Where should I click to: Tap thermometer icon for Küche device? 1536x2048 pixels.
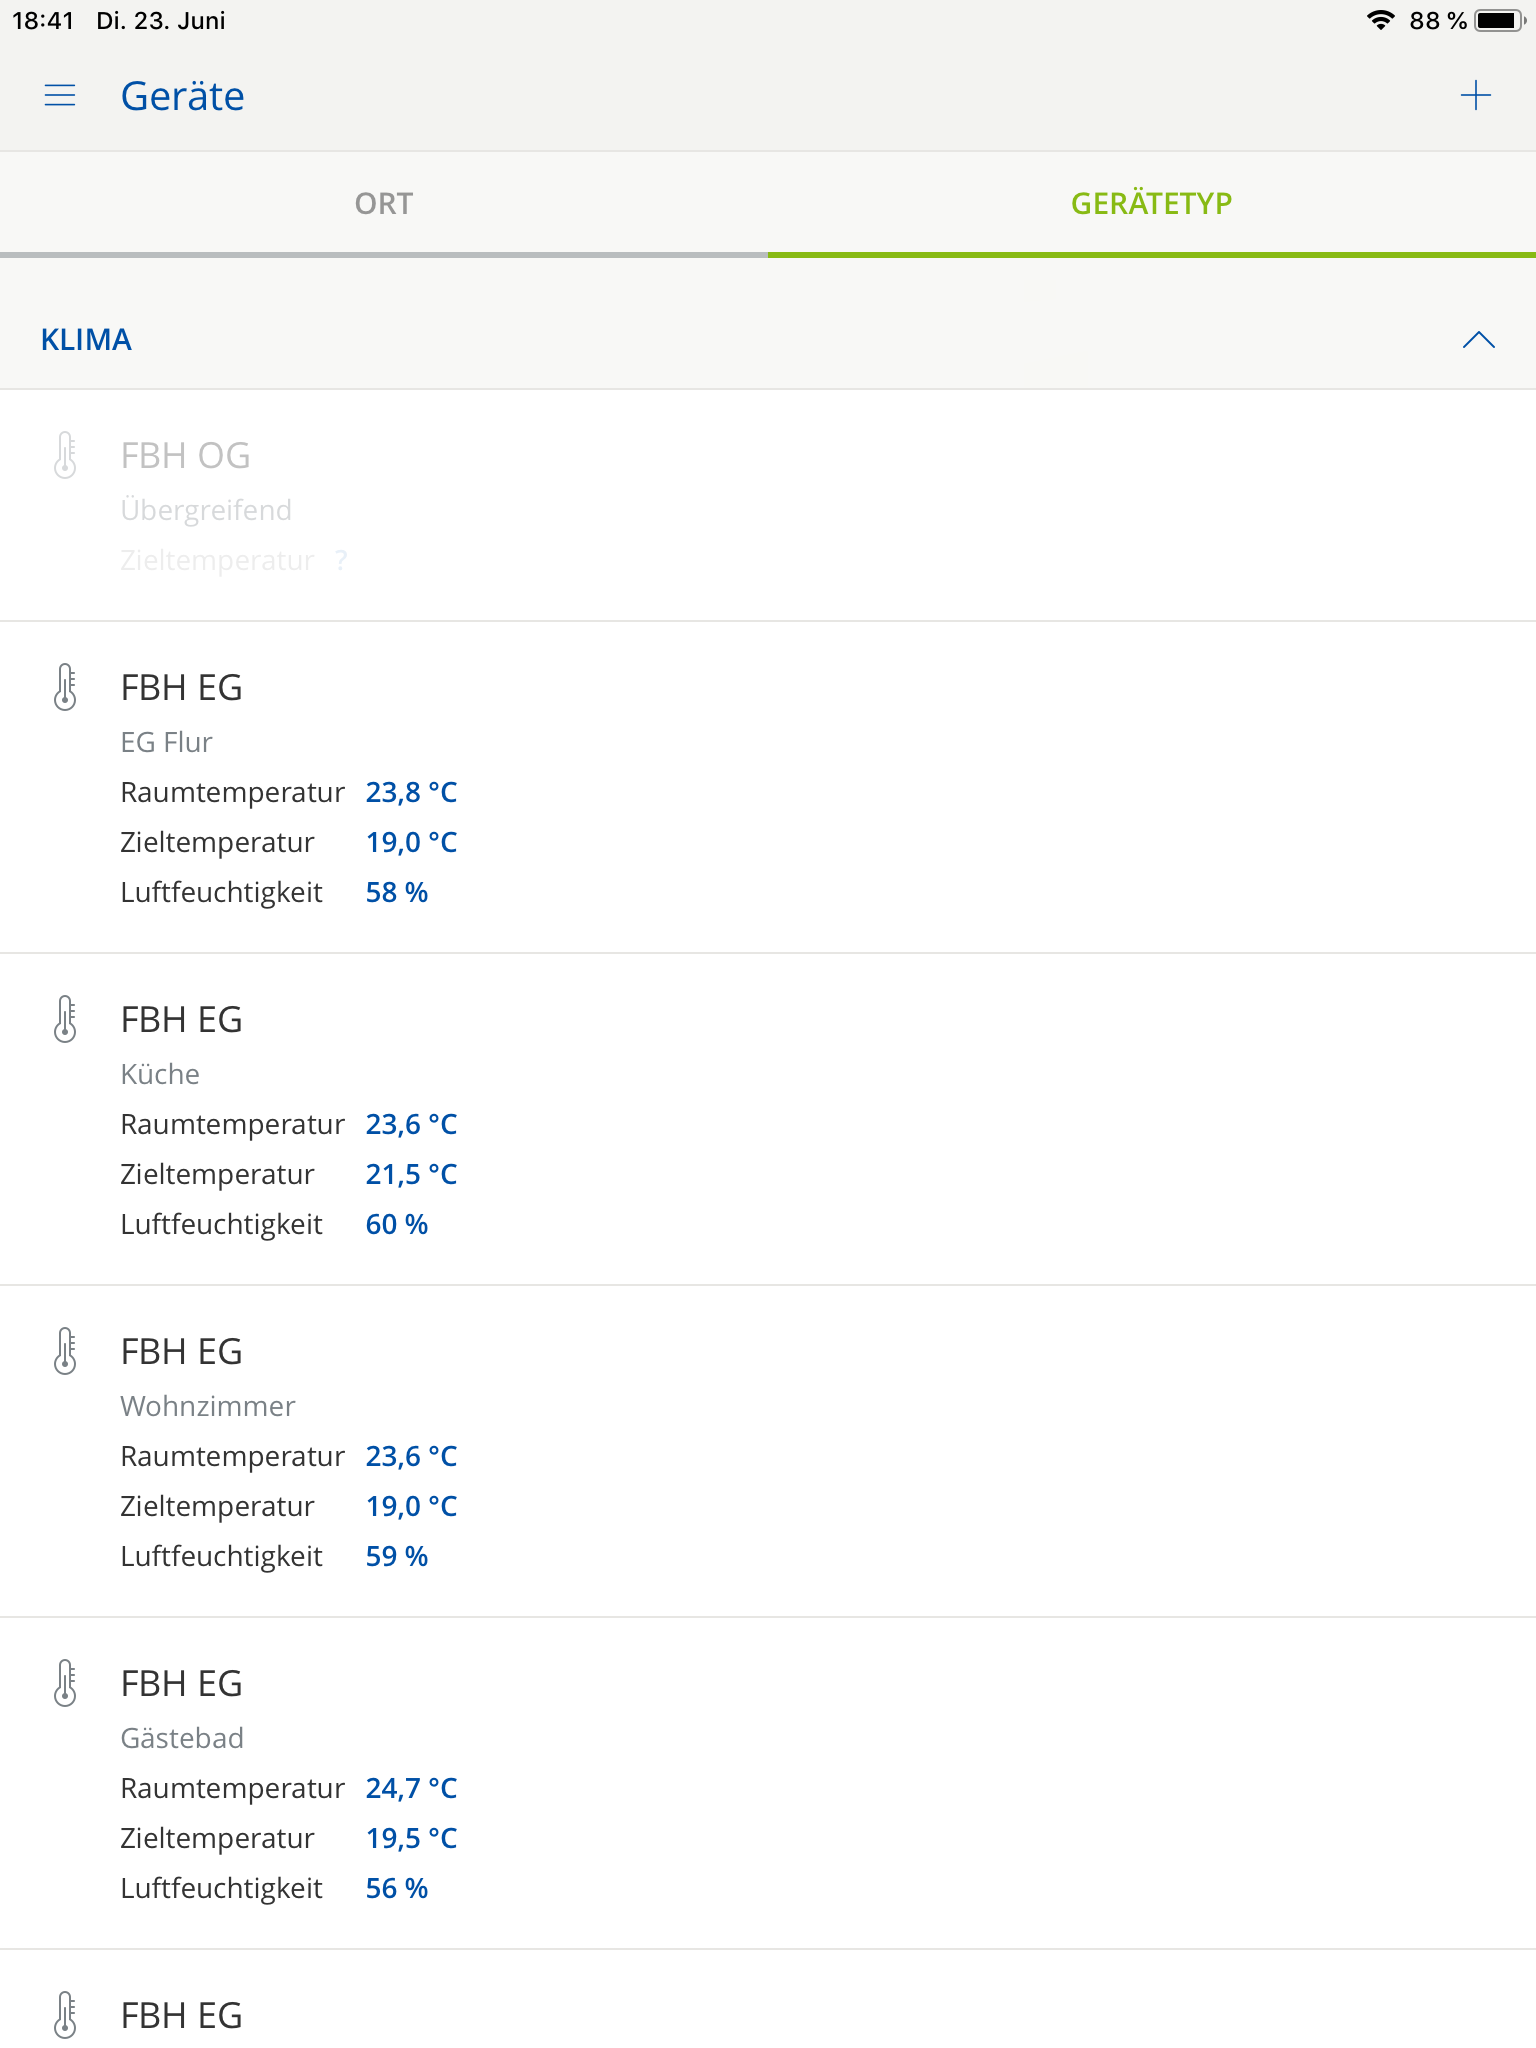pyautogui.click(x=66, y=1020)
